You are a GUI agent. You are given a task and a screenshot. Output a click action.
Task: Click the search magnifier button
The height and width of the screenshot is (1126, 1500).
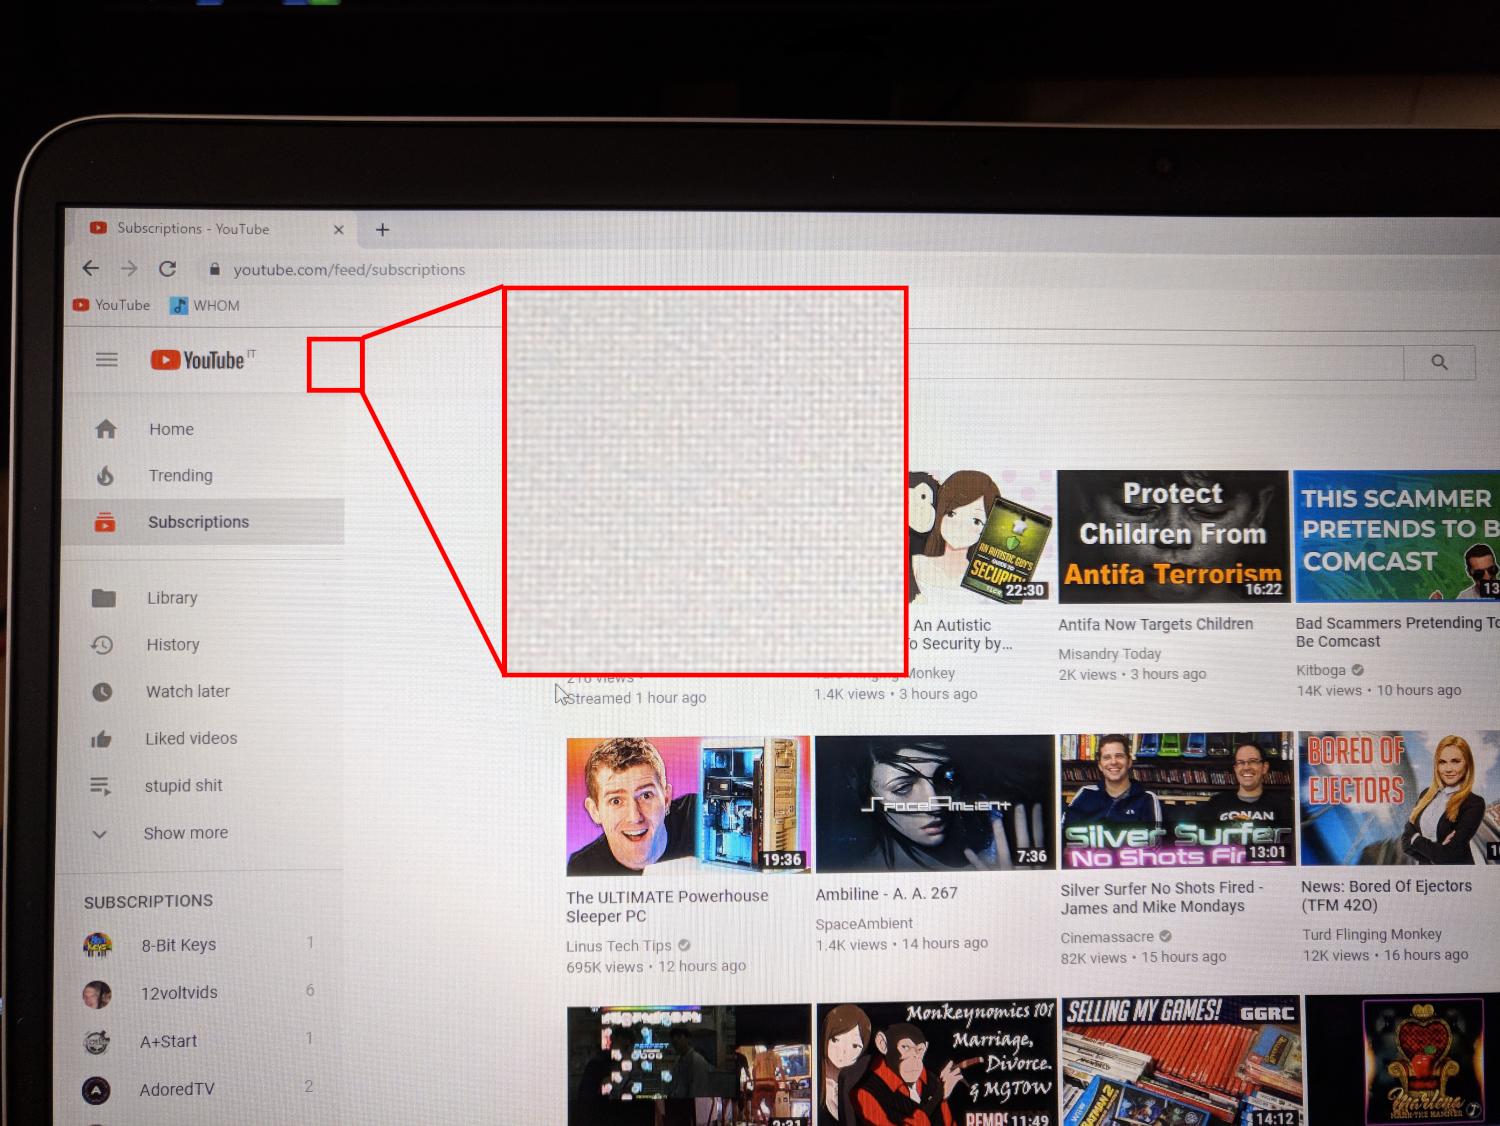click(1439, 362)
